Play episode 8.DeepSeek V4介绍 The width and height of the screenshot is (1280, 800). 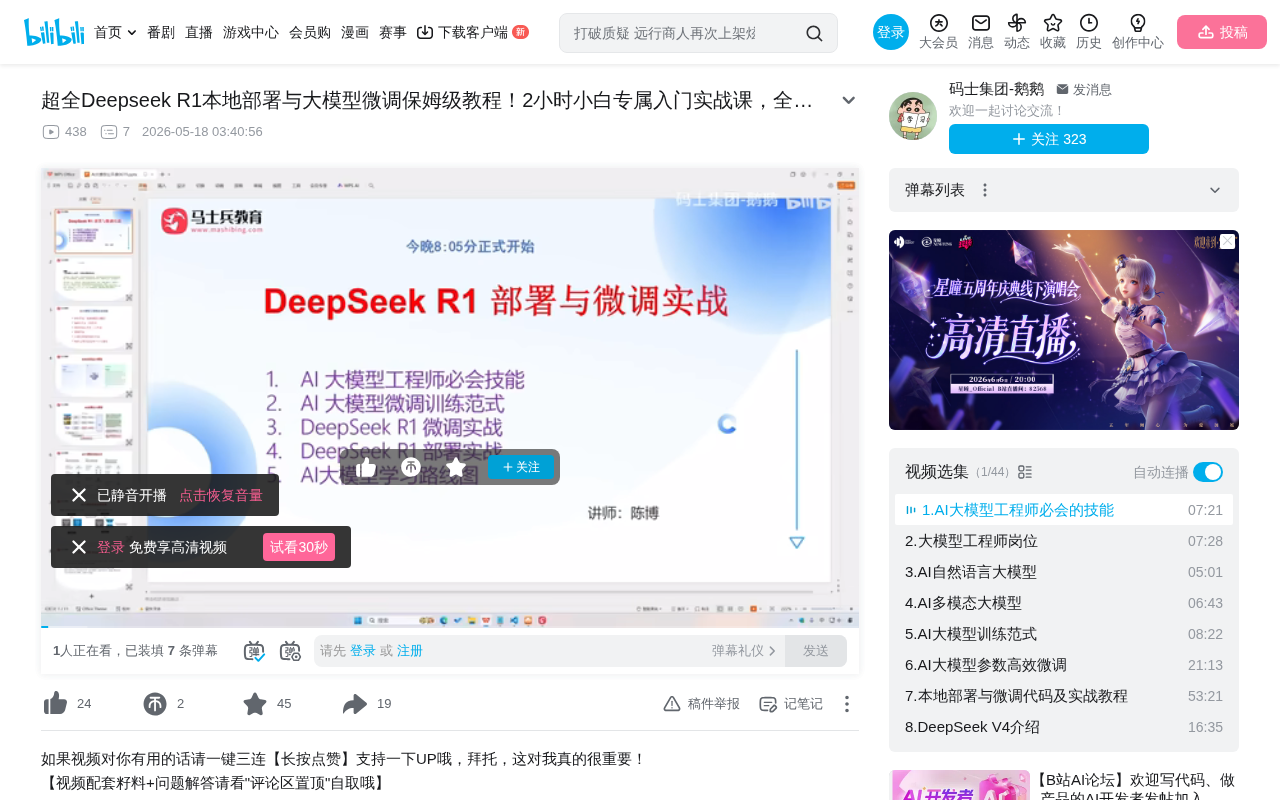coord(1064,727)
